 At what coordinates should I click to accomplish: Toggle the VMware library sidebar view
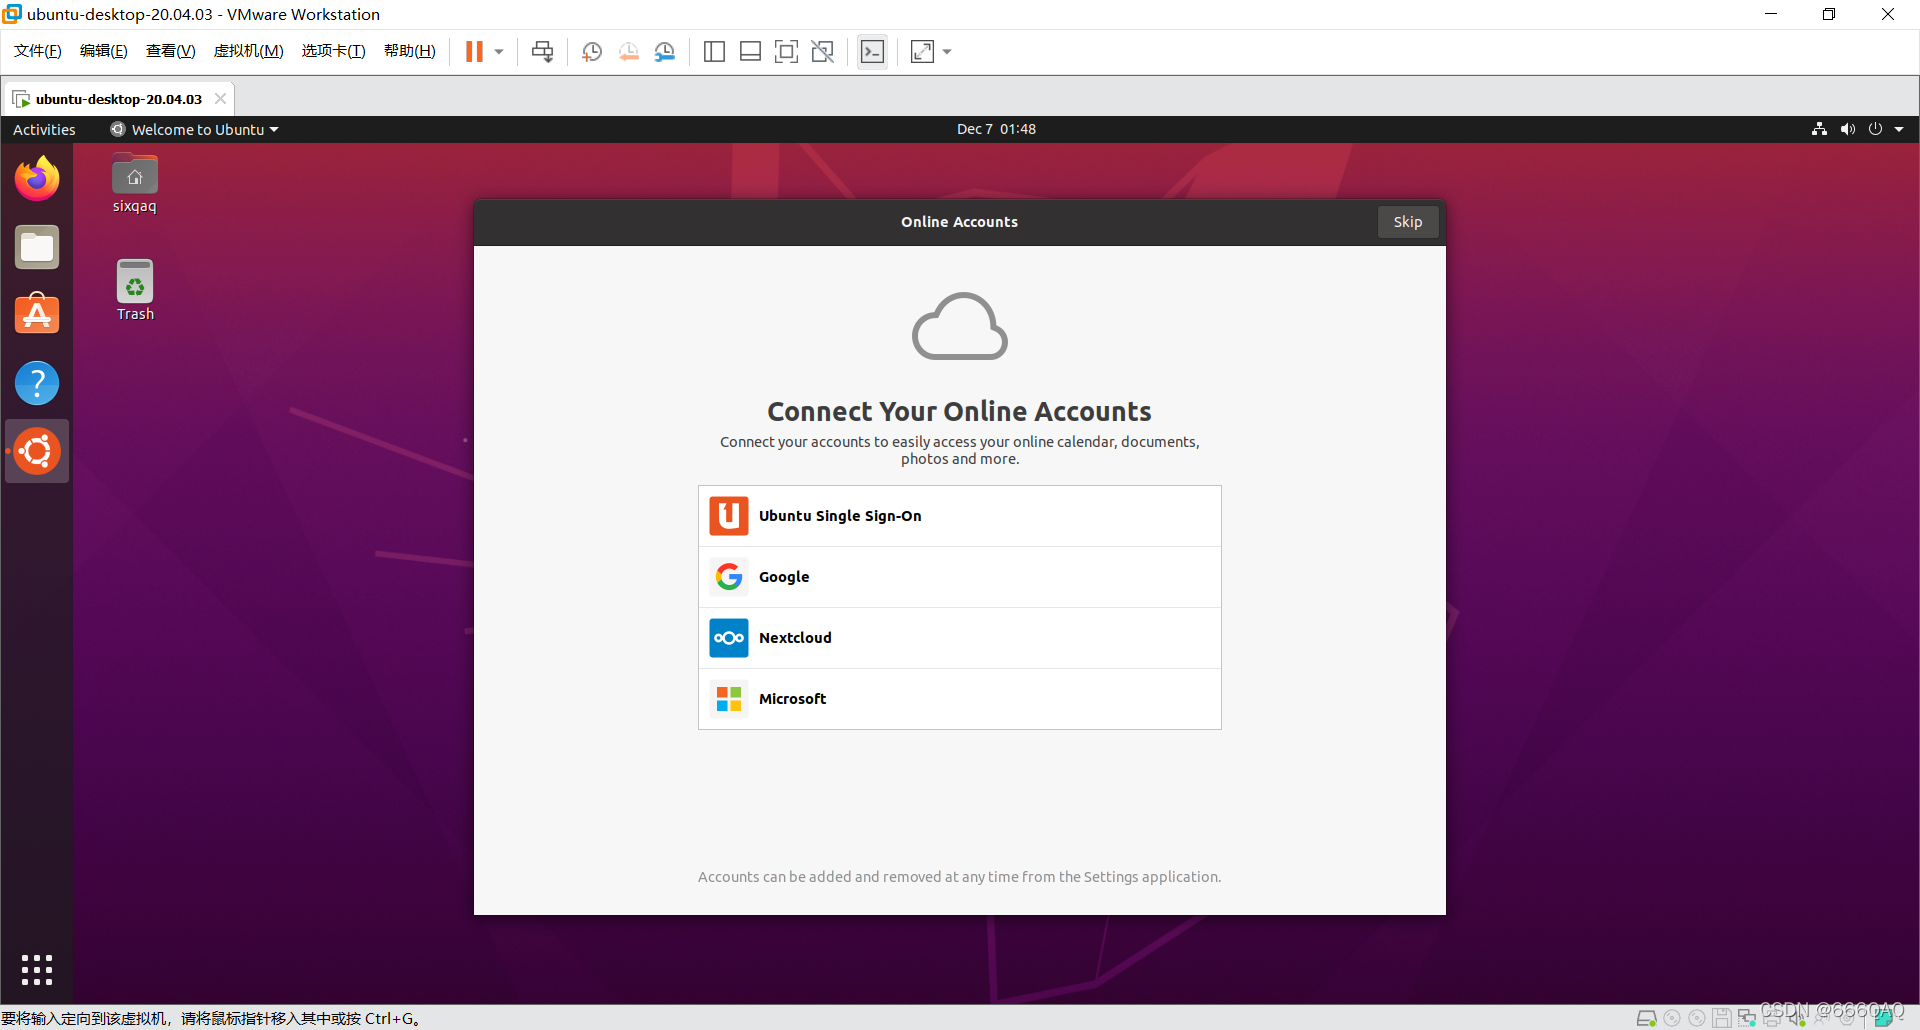pos(714,52)
